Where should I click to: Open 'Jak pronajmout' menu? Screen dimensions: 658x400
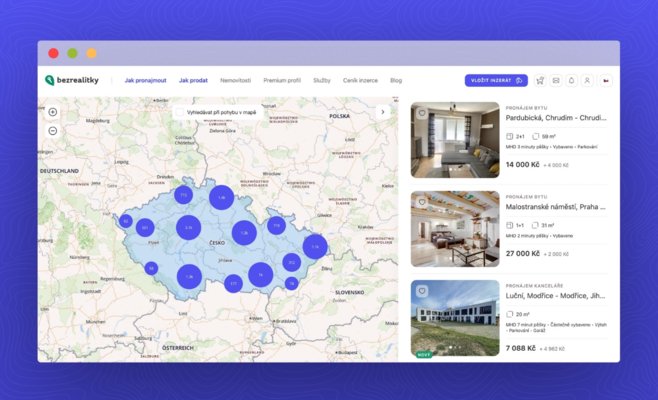tap(146, 80)
